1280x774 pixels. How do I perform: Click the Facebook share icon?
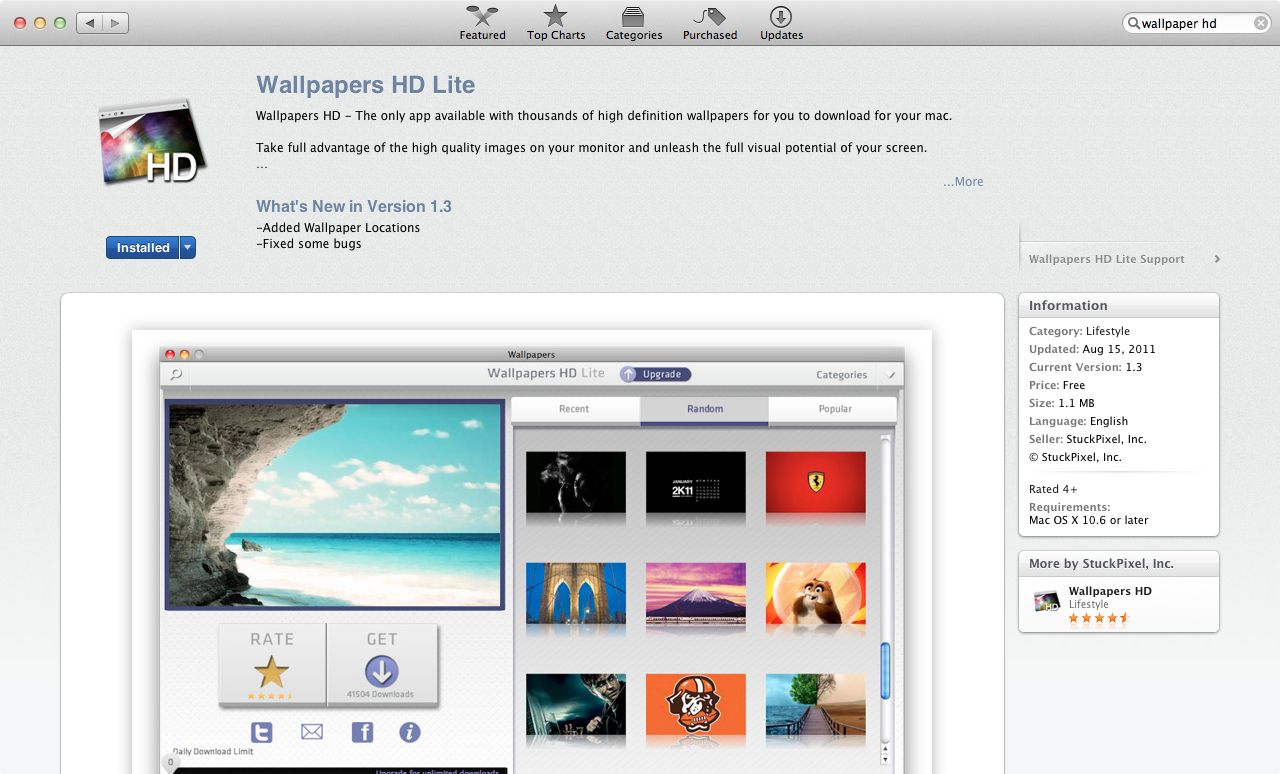pyautogui.click(x=362, y=732)
